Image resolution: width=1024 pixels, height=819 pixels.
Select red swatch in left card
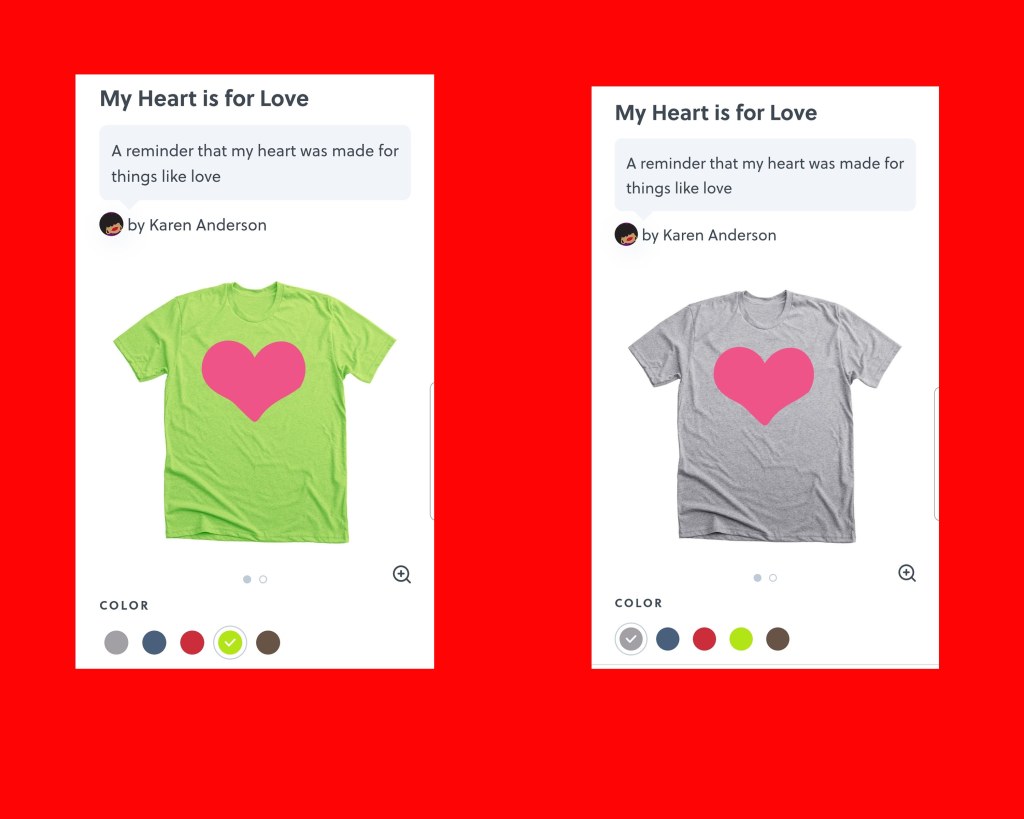[x=192, y=643]
